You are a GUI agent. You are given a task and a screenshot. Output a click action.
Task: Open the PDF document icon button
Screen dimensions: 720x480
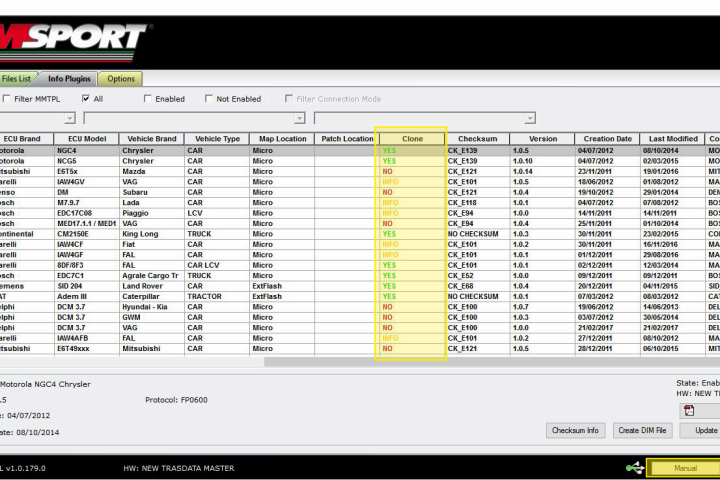pos(699,411)
